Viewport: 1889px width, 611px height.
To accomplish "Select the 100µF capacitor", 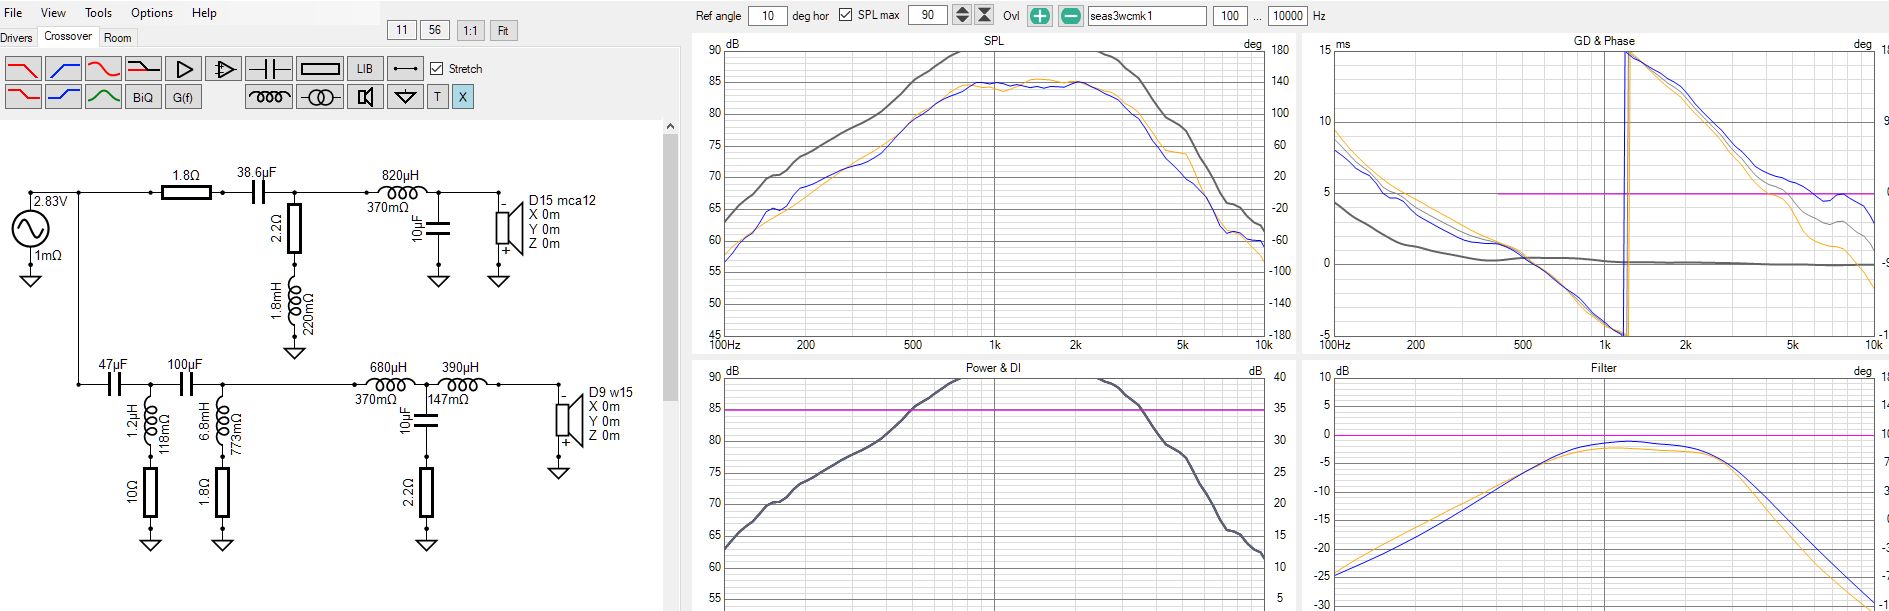I will (x=186, y=384).
